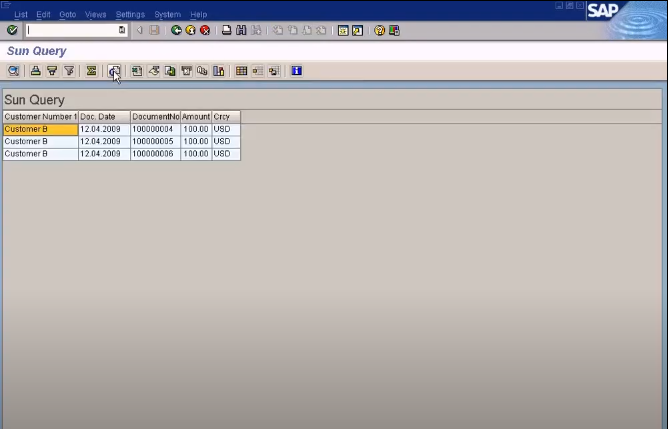Click the Set Filter funnel icon

[x=69, y=71]
